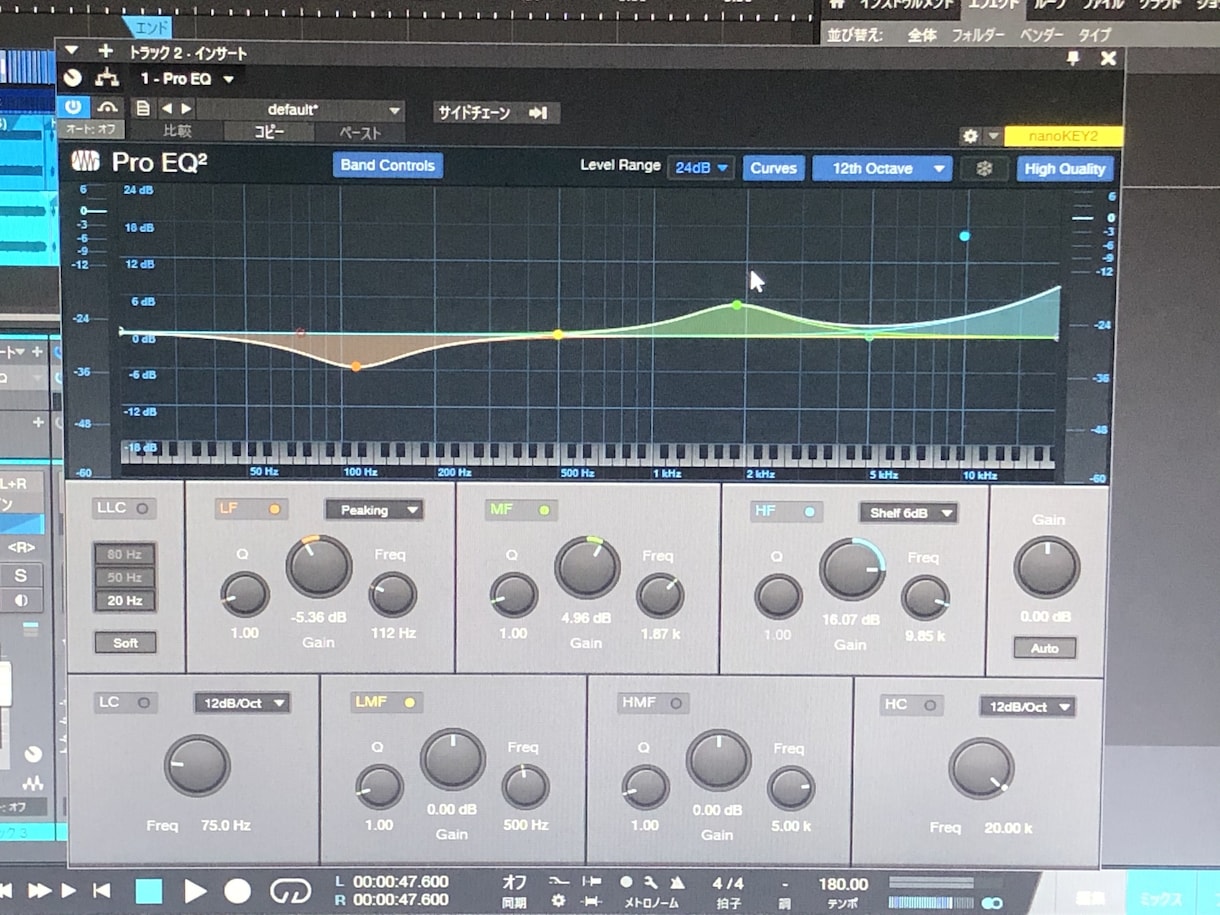Open the 1 - Pro EQ plugin selector
The width and height of the screenshot is (1220, 915).
187,79
